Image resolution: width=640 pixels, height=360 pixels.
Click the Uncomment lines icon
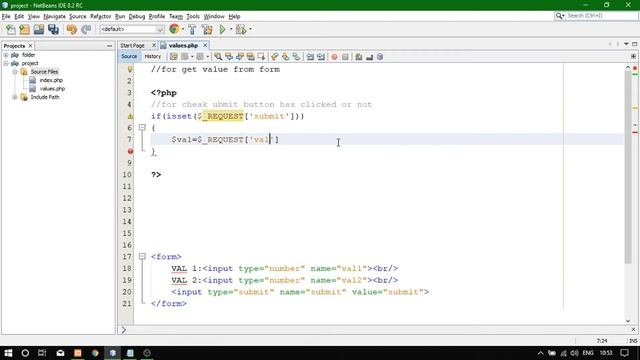point(369,57)
